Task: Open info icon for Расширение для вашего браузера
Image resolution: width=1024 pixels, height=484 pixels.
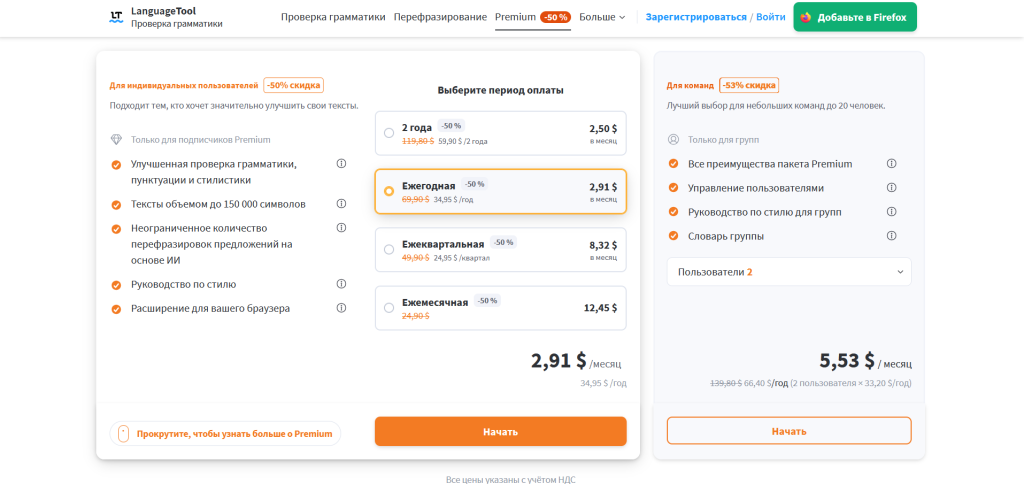Action: point(341,308)
